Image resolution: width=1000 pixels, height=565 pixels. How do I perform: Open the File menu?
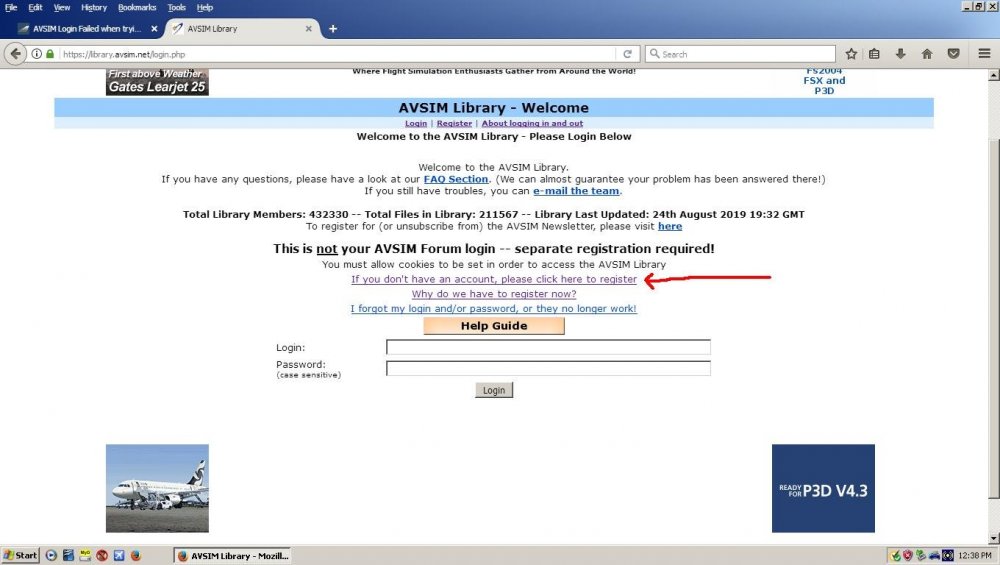(11, 8)
